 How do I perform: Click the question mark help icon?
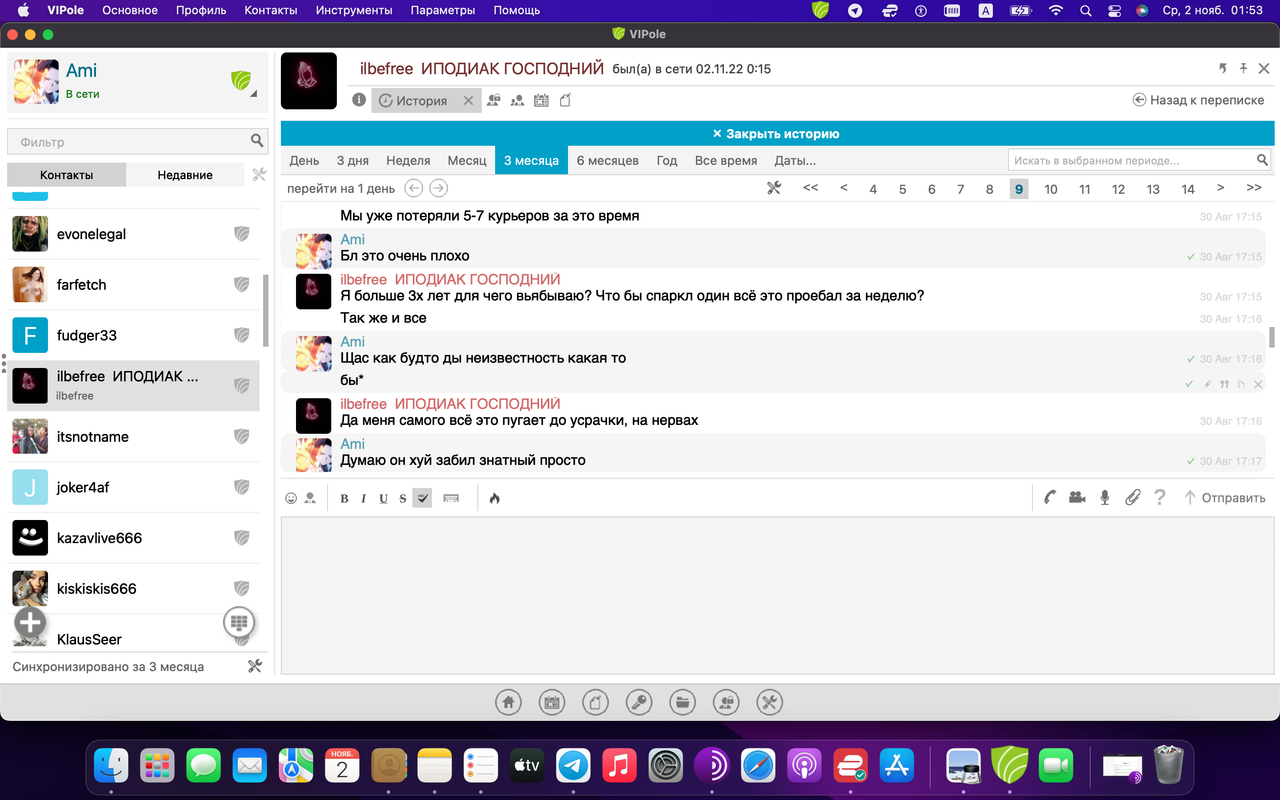pyautogui.click(x=1160, y=497)
